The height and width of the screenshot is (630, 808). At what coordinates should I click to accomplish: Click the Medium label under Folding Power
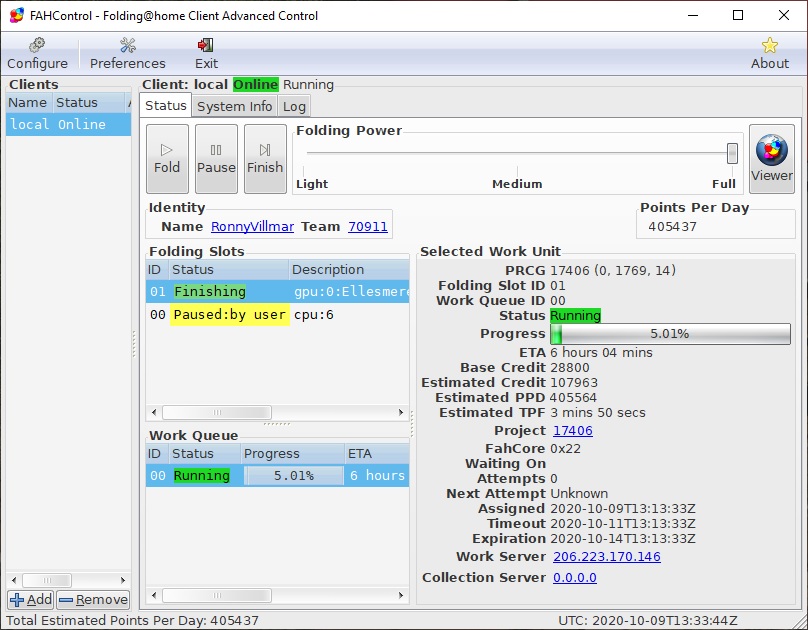(x=517, y=184)
